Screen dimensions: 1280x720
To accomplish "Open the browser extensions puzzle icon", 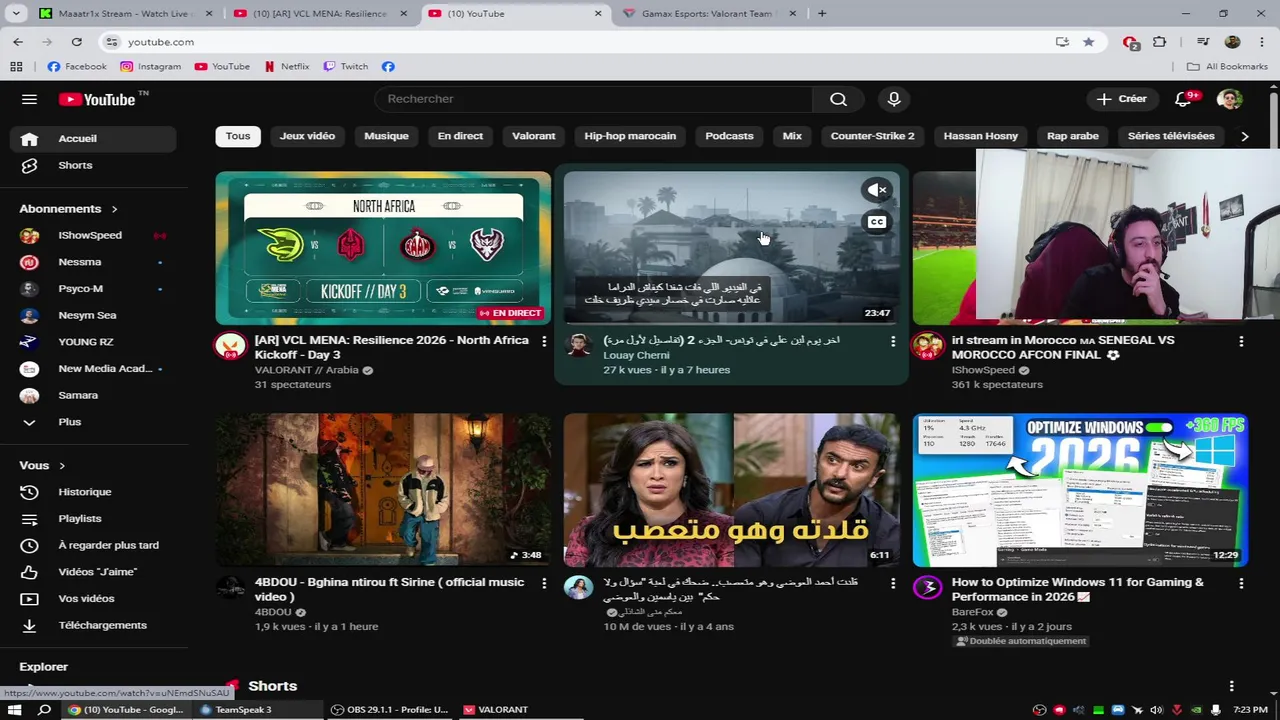I will click(1160, 42).
